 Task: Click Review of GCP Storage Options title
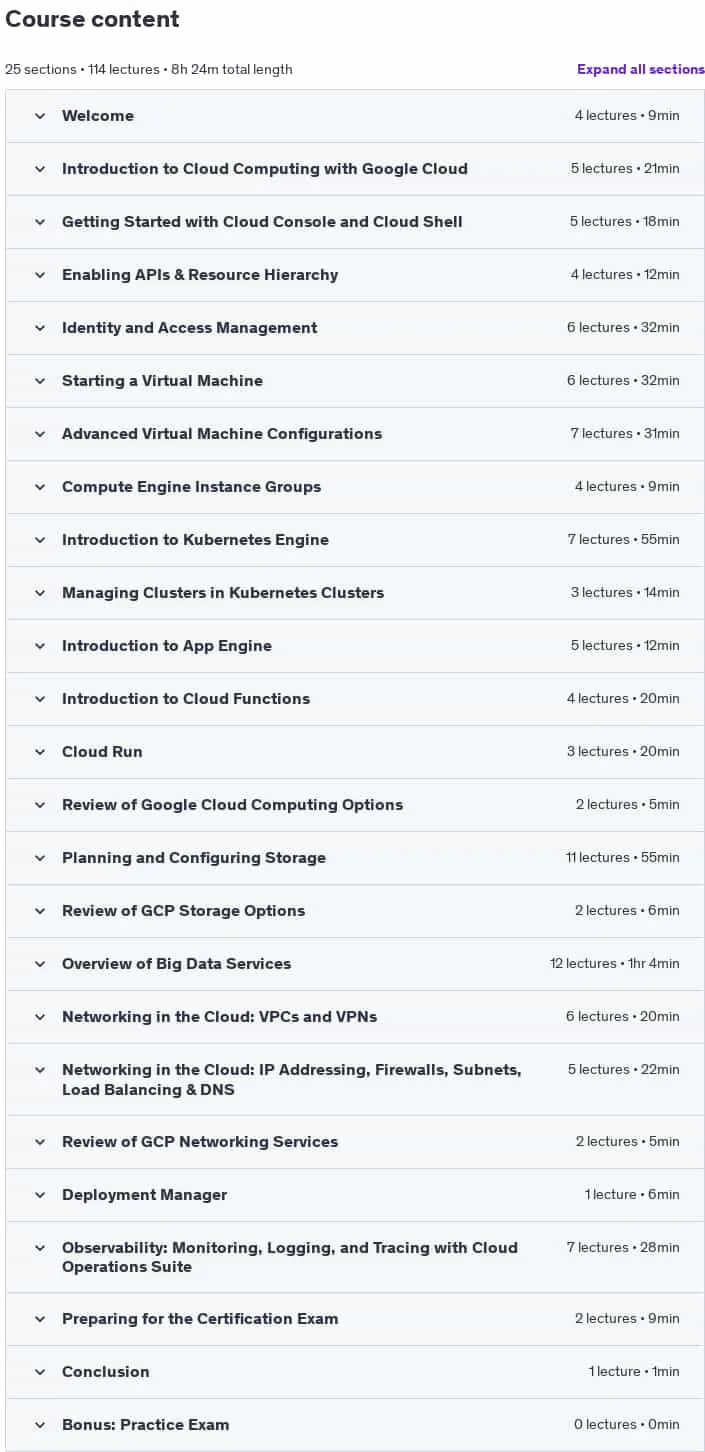pyautogui.click(x=184, y=911)
